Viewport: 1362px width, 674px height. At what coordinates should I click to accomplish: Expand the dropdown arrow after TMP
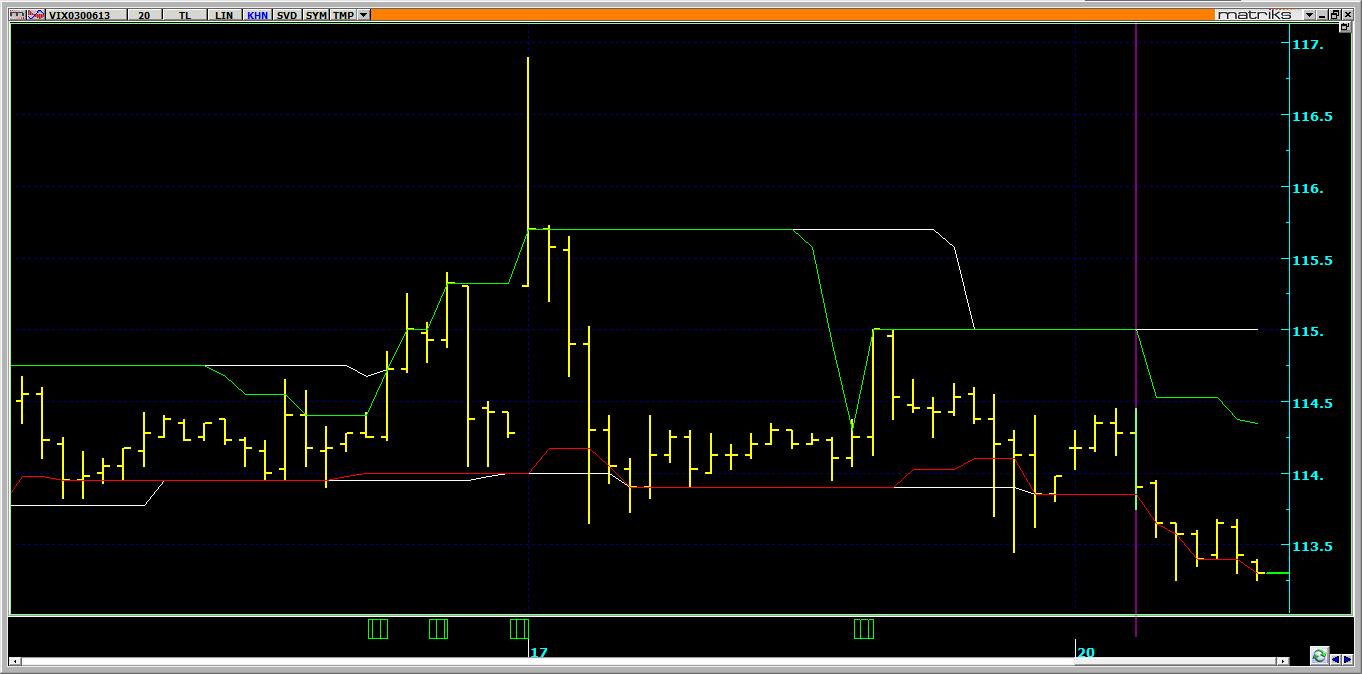click(x=364, y=15)
